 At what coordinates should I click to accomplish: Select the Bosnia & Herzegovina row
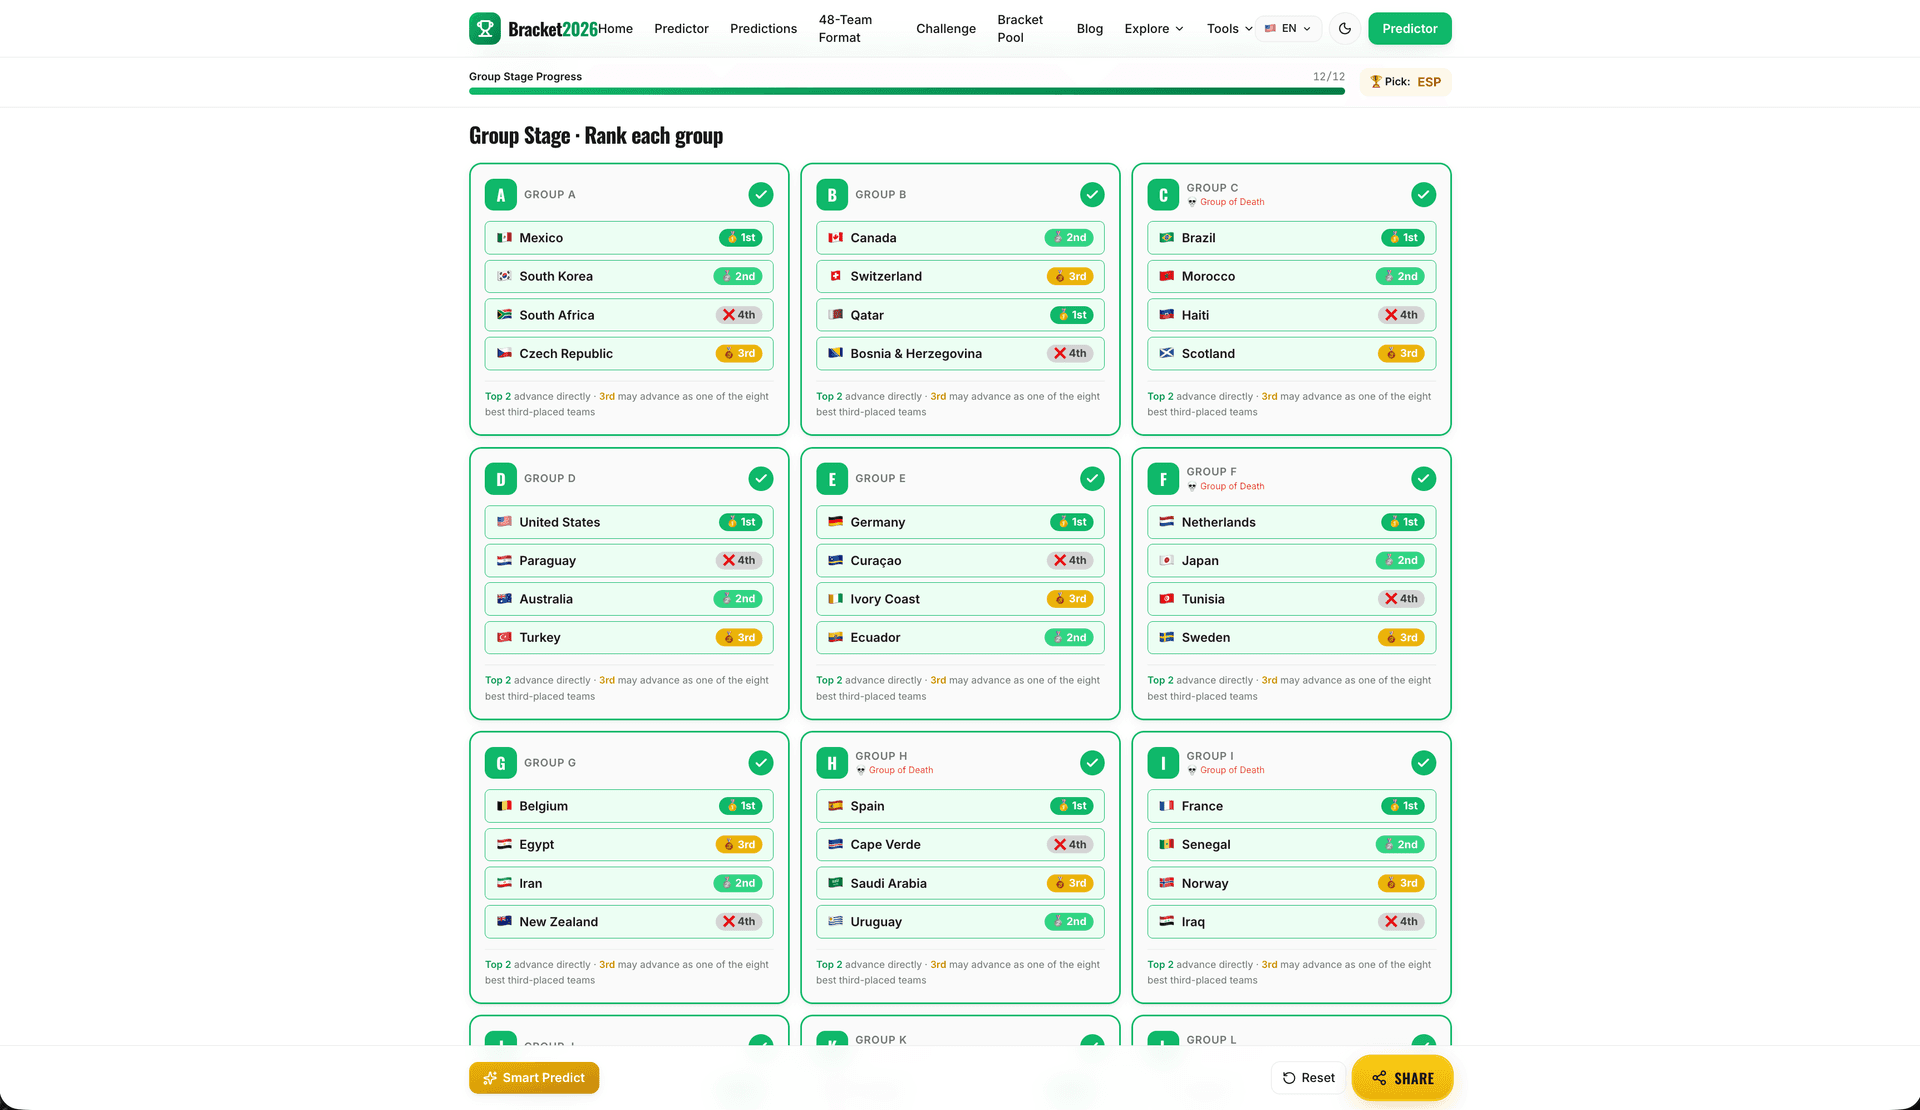[x=960, y=354]
